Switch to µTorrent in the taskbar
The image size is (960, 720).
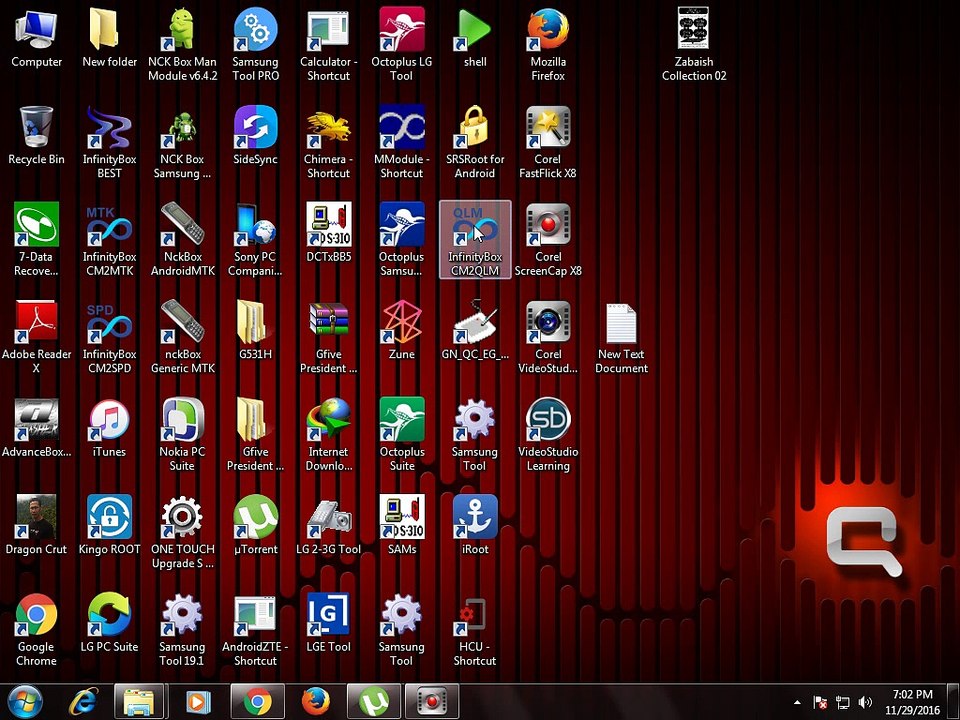374,702
